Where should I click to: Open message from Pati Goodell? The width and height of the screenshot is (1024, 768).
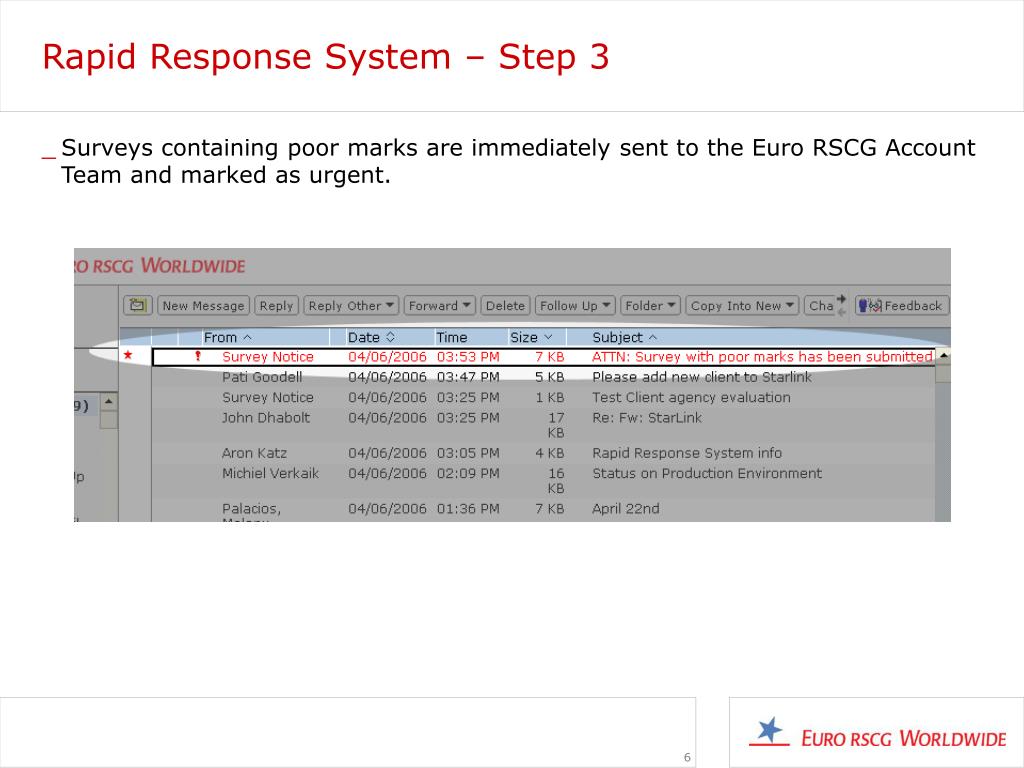pyautogui.click(x=262, y=377)
